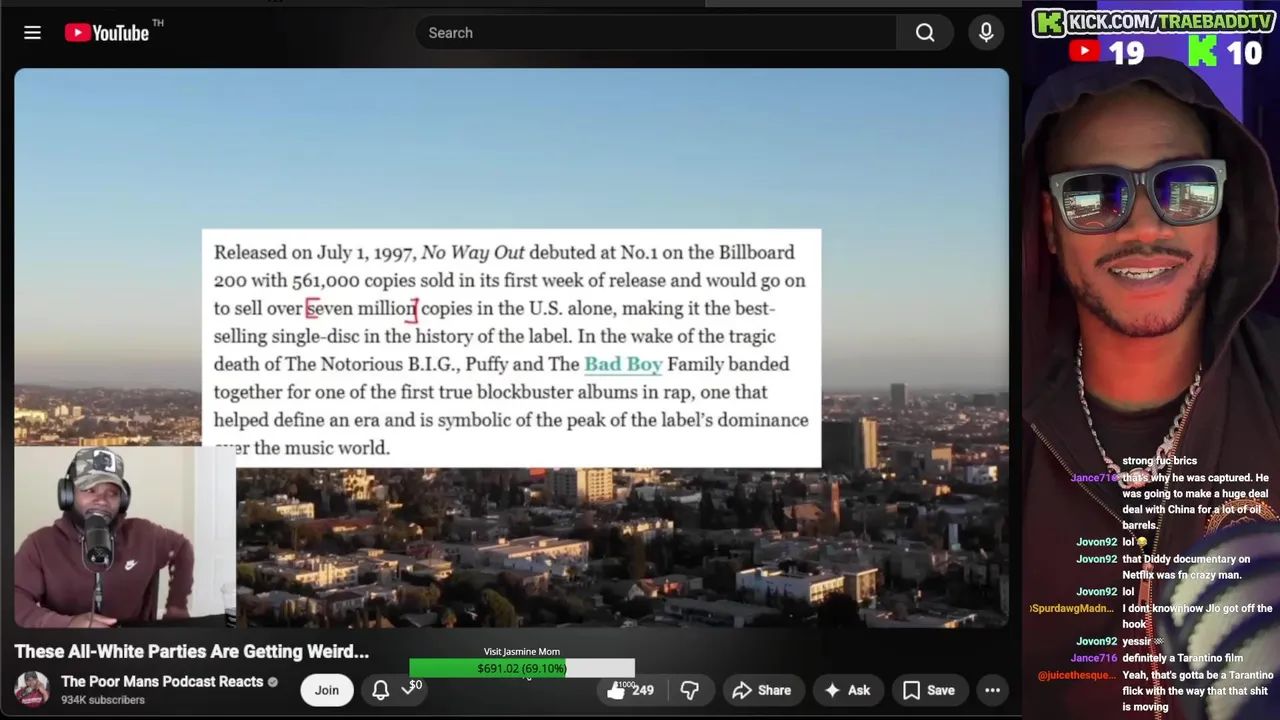The width and height of the screenshot is (1280, 720).
Task: Click the KICK.COM/TRAEBADDTV banner text
Action: [x=1172, y=22]
